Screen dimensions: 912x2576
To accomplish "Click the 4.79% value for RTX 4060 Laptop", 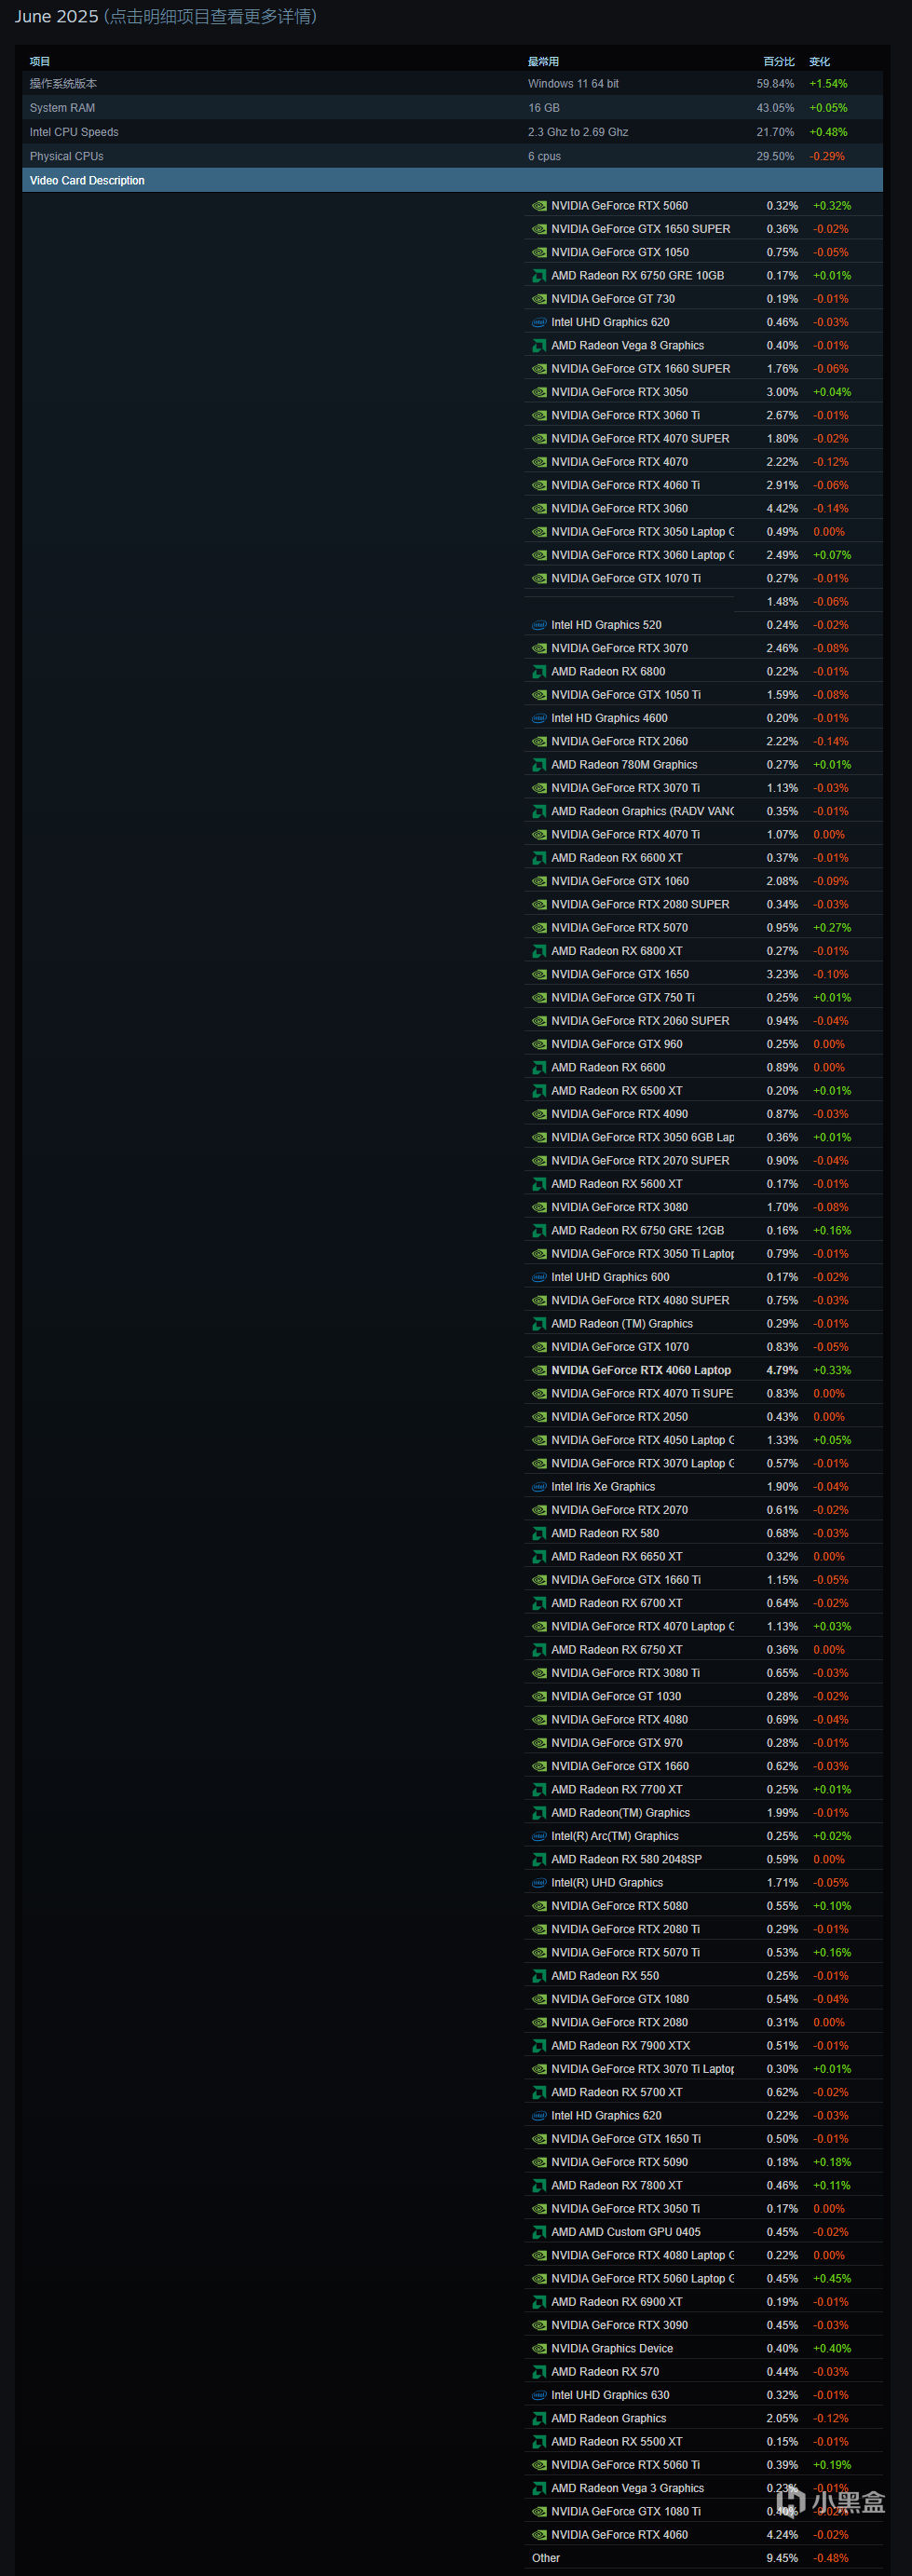I will (x=782, y=1371).
